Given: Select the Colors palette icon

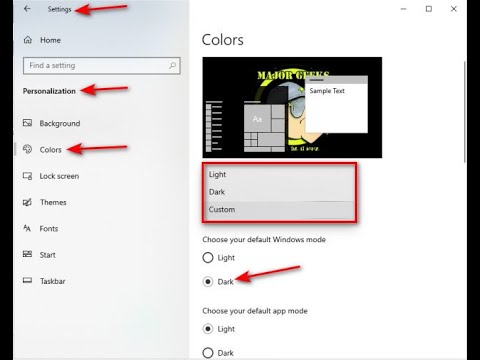Looking at the screenshot, I should (x=27, y=149).
